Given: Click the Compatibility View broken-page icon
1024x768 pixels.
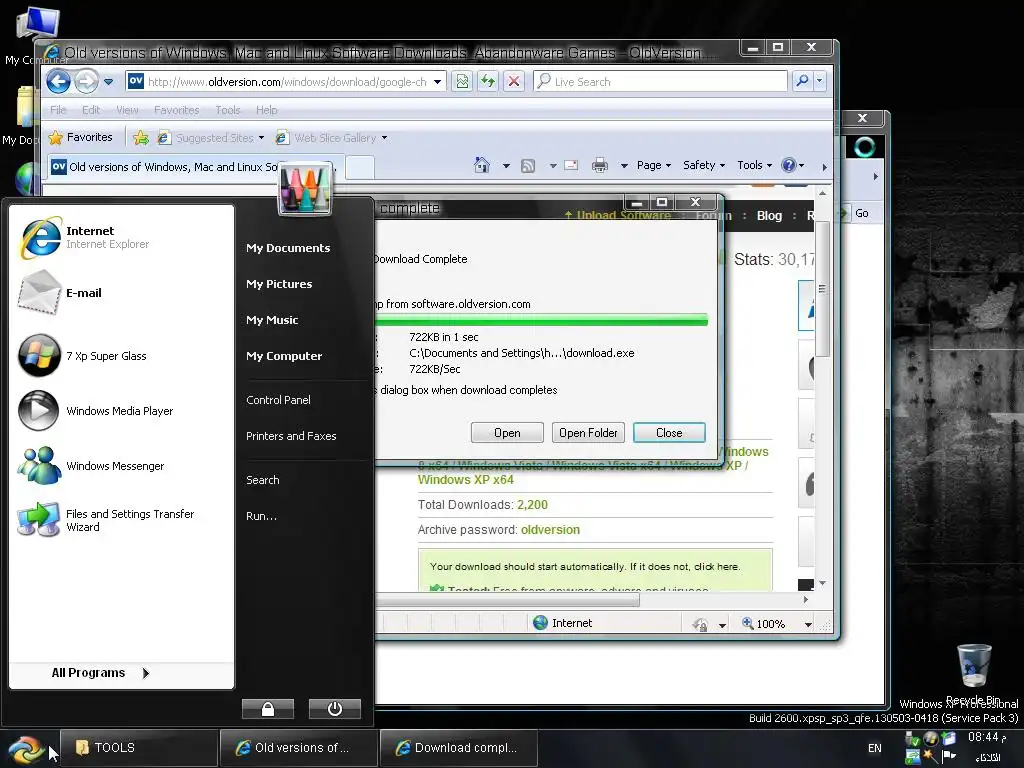Looking at the screenshot, I should 462,82.
